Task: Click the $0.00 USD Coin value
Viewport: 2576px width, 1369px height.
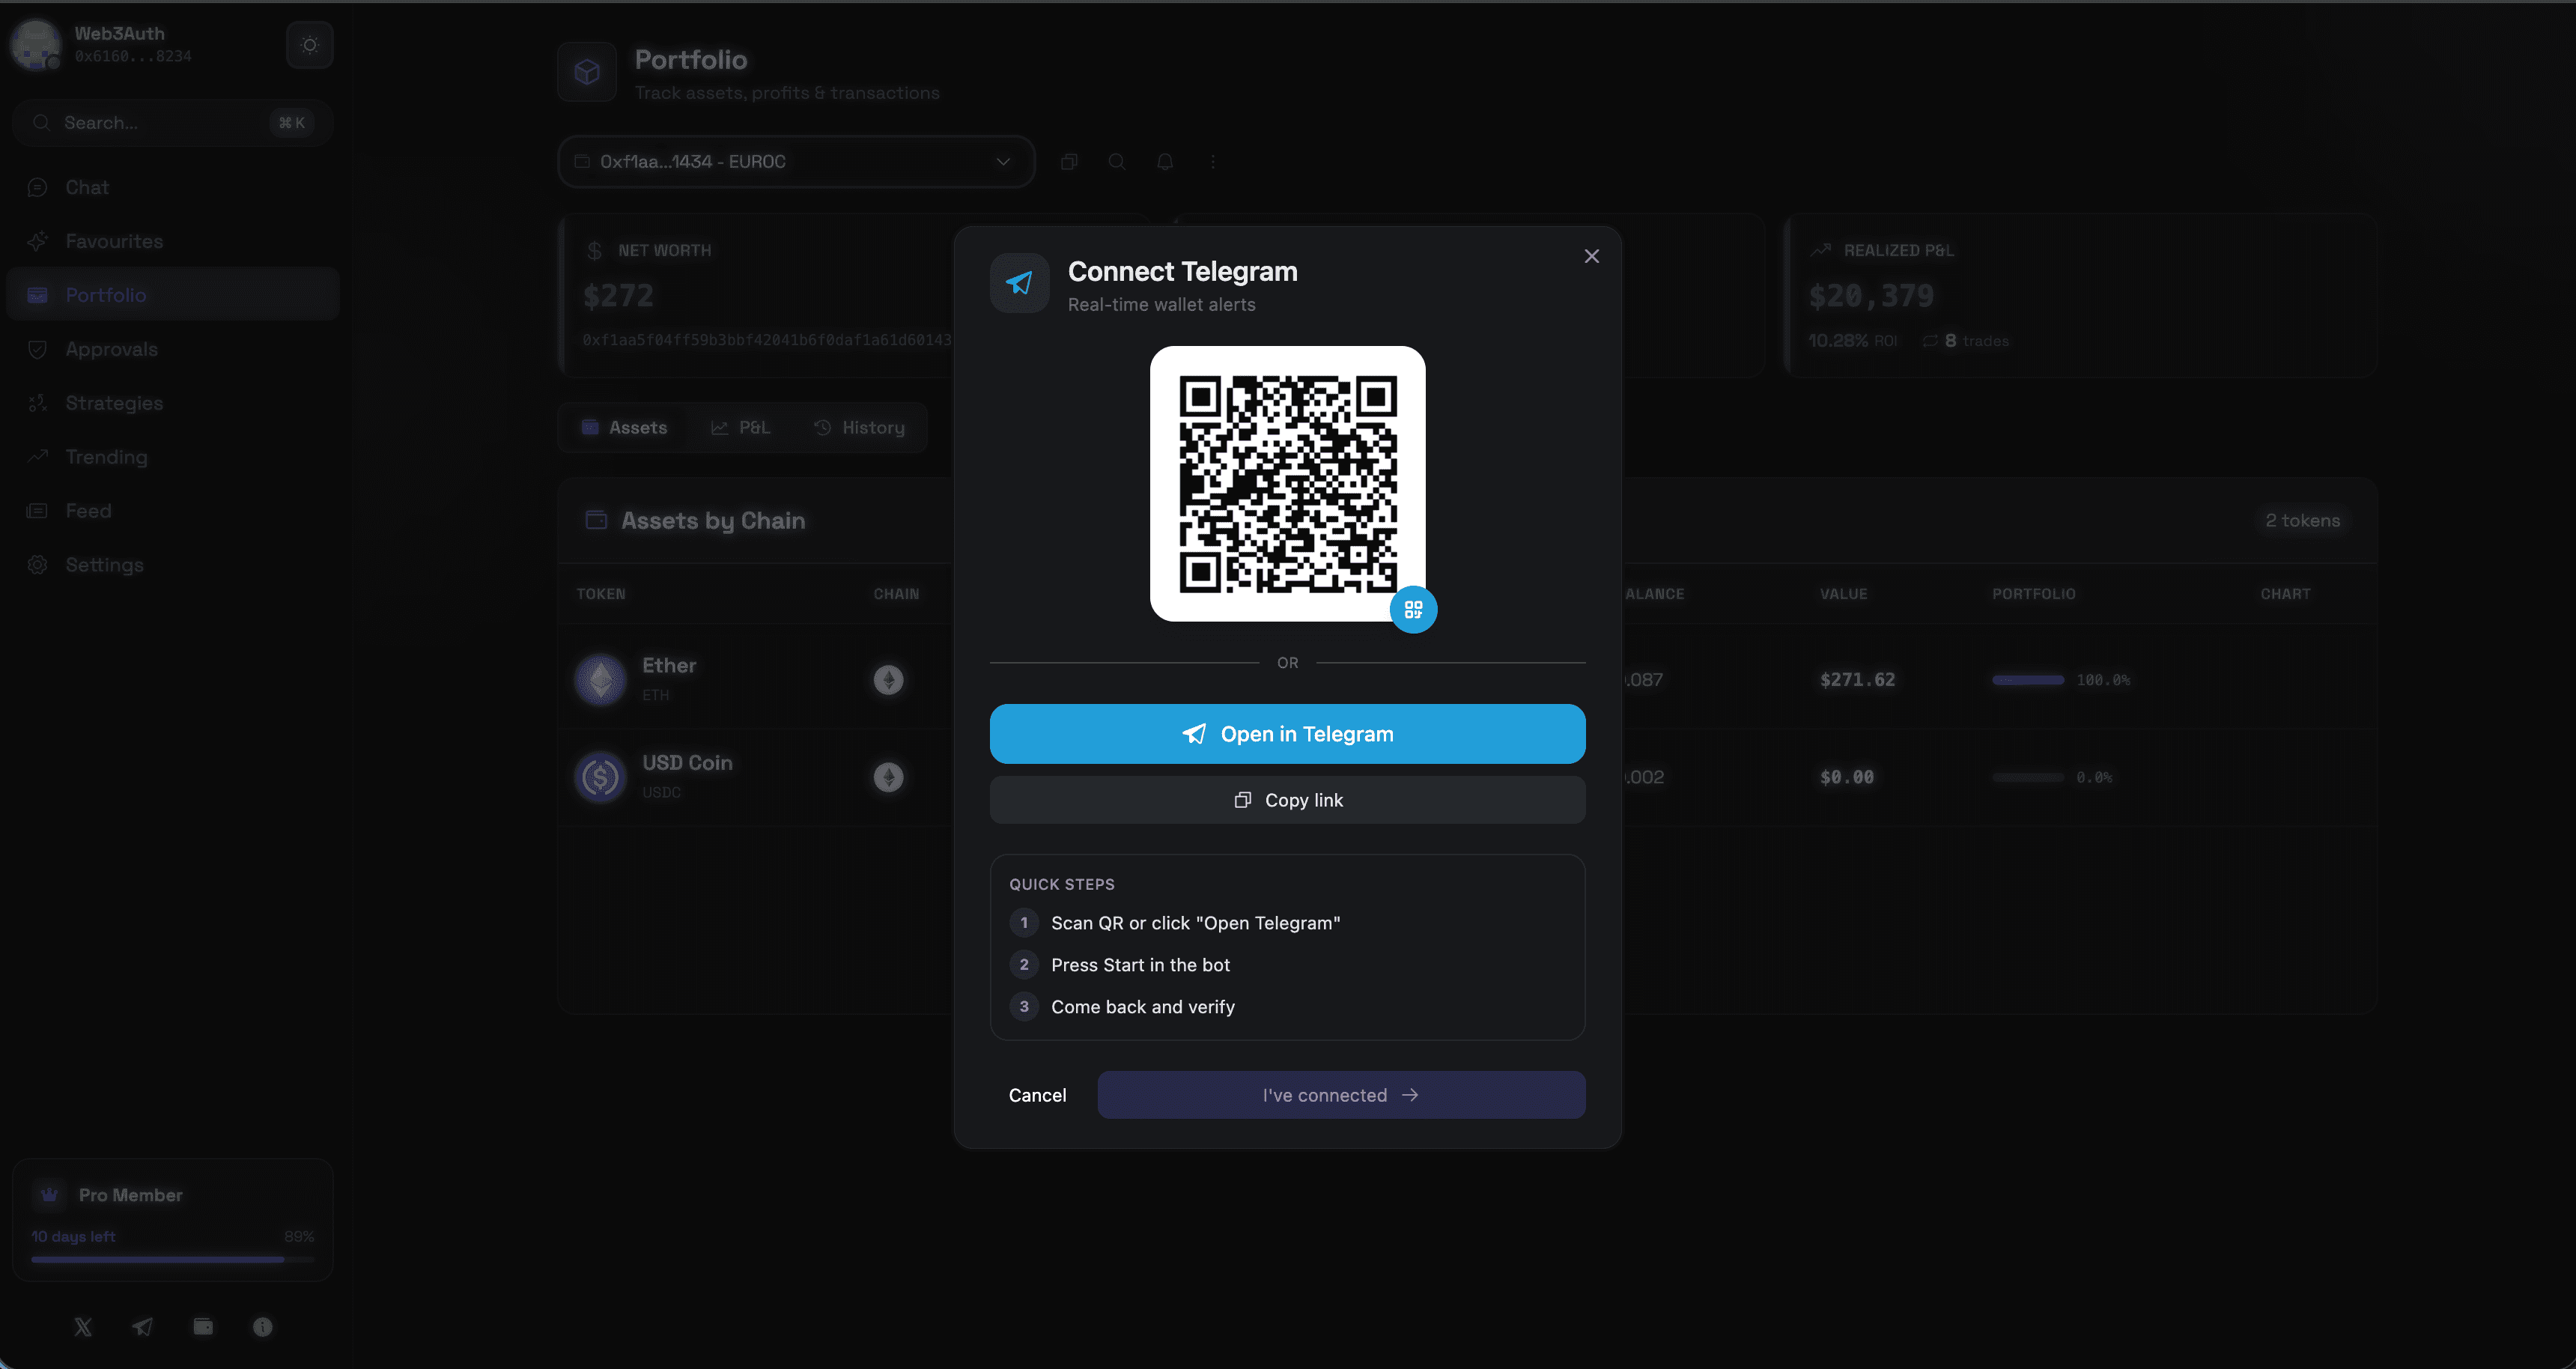Action: (1847, 777)
